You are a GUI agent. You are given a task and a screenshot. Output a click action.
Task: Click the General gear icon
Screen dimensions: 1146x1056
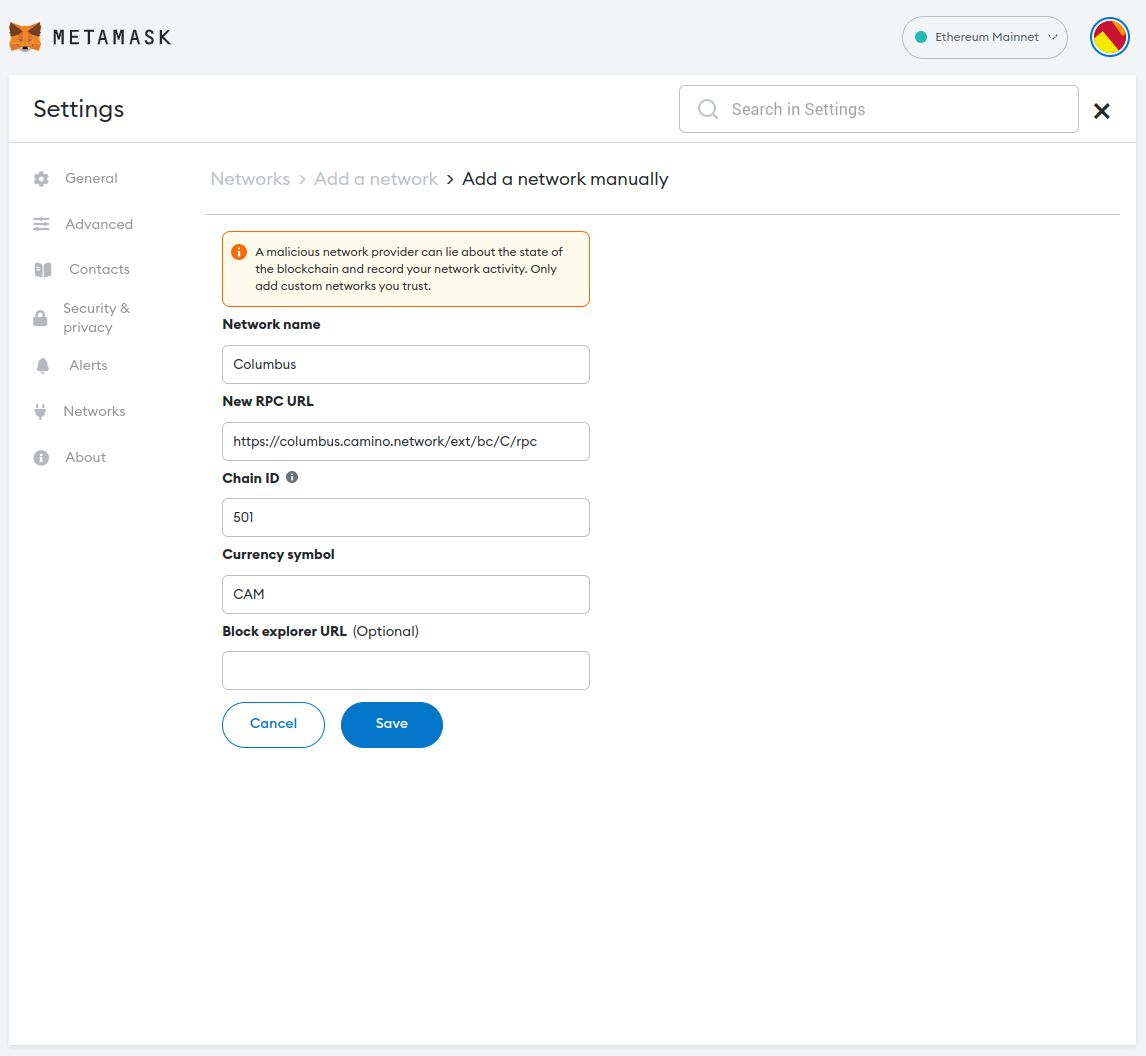41,179
